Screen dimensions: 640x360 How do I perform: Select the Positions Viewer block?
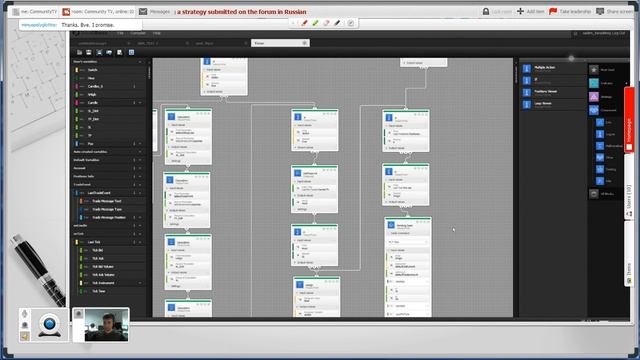pyautogui.click(x=553, y=92)
